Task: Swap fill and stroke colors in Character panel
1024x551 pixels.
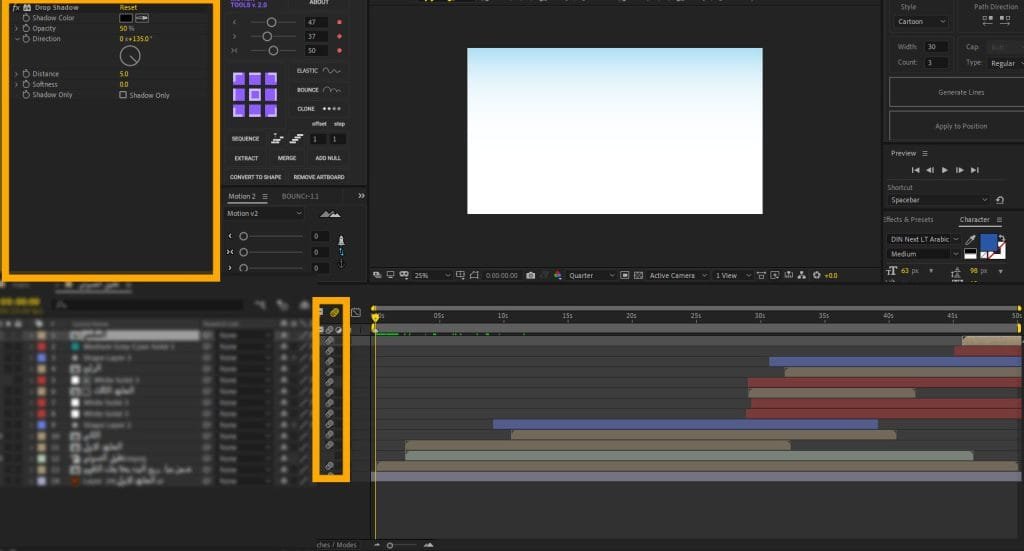Action: [x=1001, y=238]
